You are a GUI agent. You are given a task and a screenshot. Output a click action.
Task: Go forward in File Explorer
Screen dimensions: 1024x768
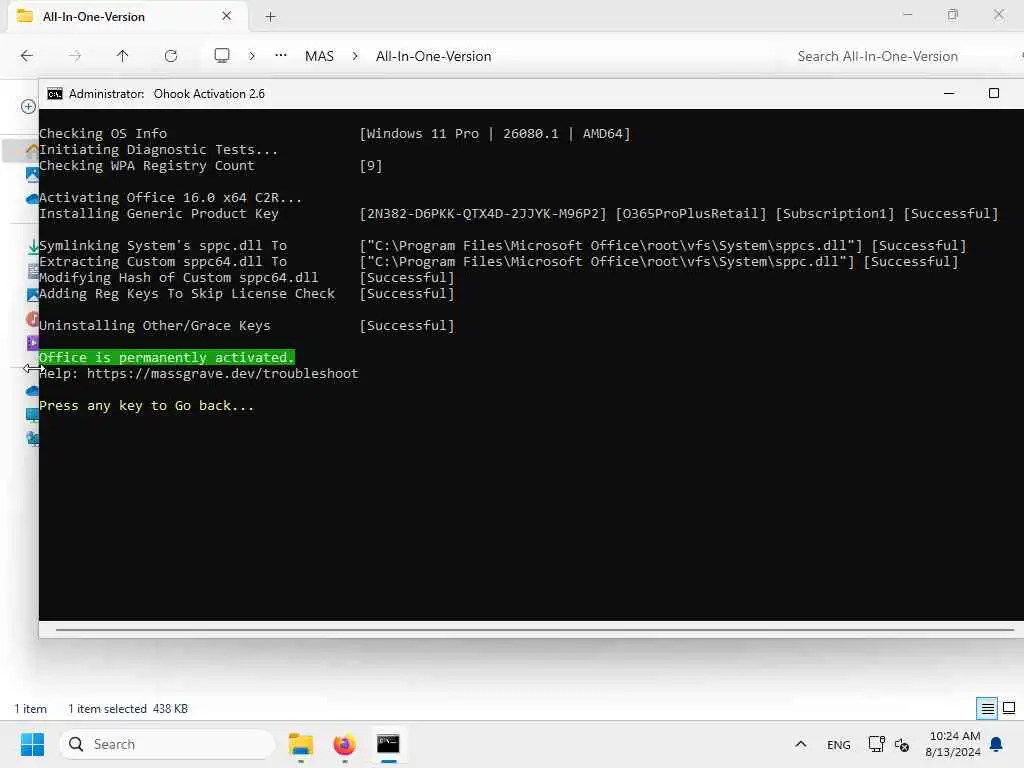75,56
